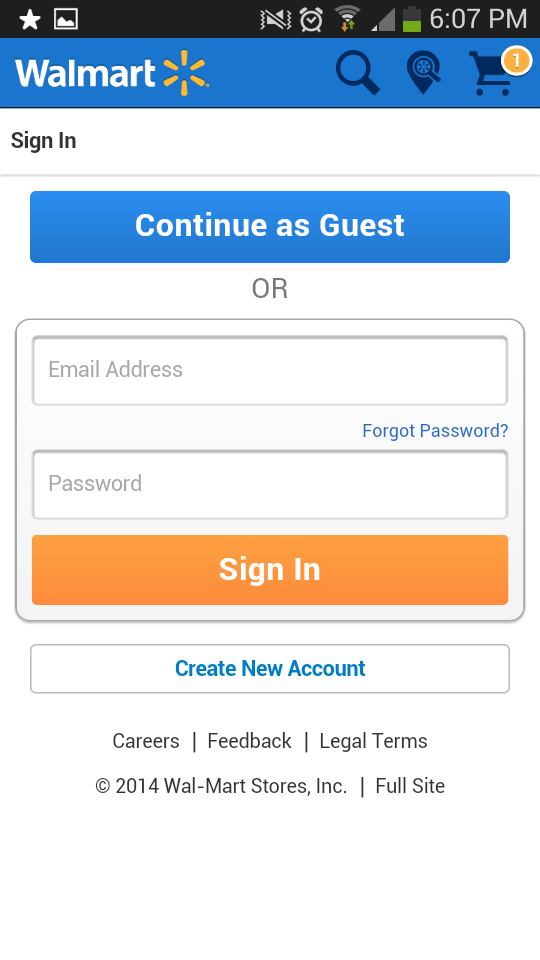The height and width of the screenshot is (960, 540).
Task: Open the shopping cart icon
Action: pos(492,73)
